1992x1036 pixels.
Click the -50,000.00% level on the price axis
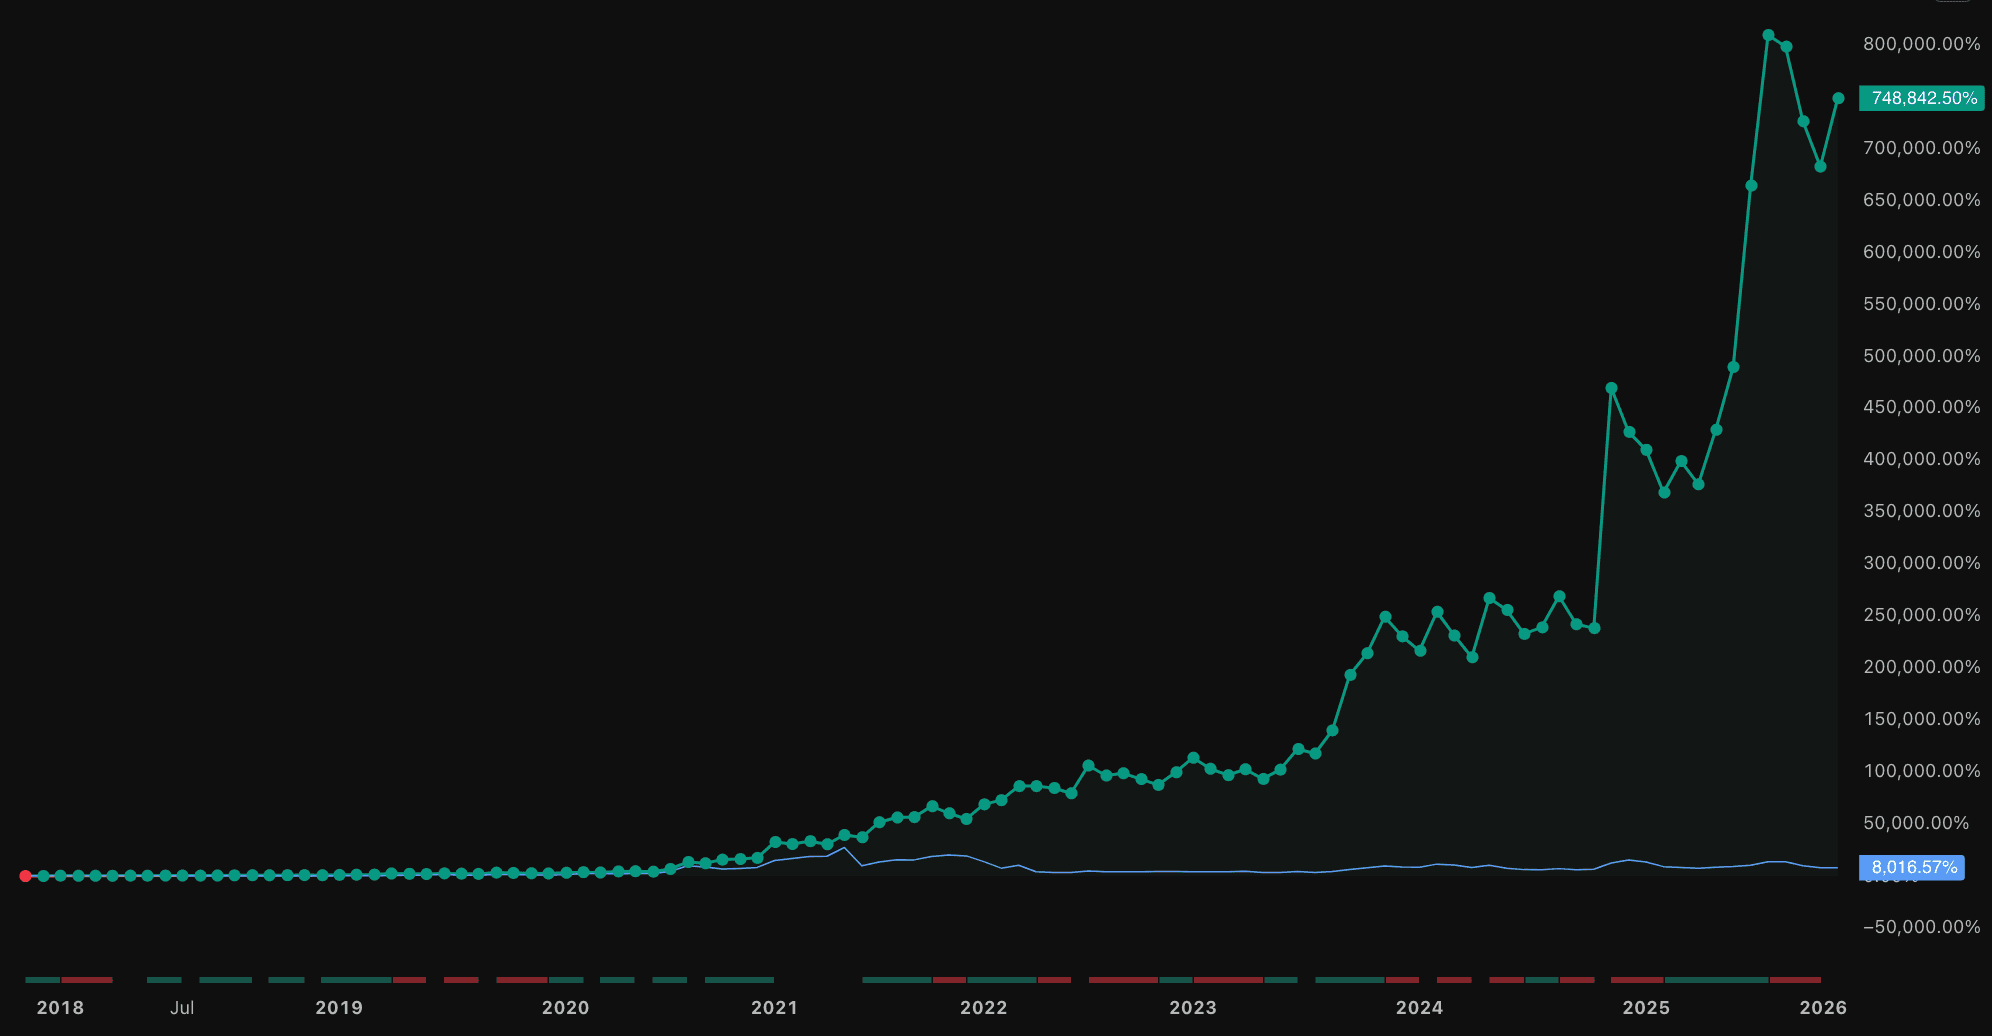pos(1922,927)
